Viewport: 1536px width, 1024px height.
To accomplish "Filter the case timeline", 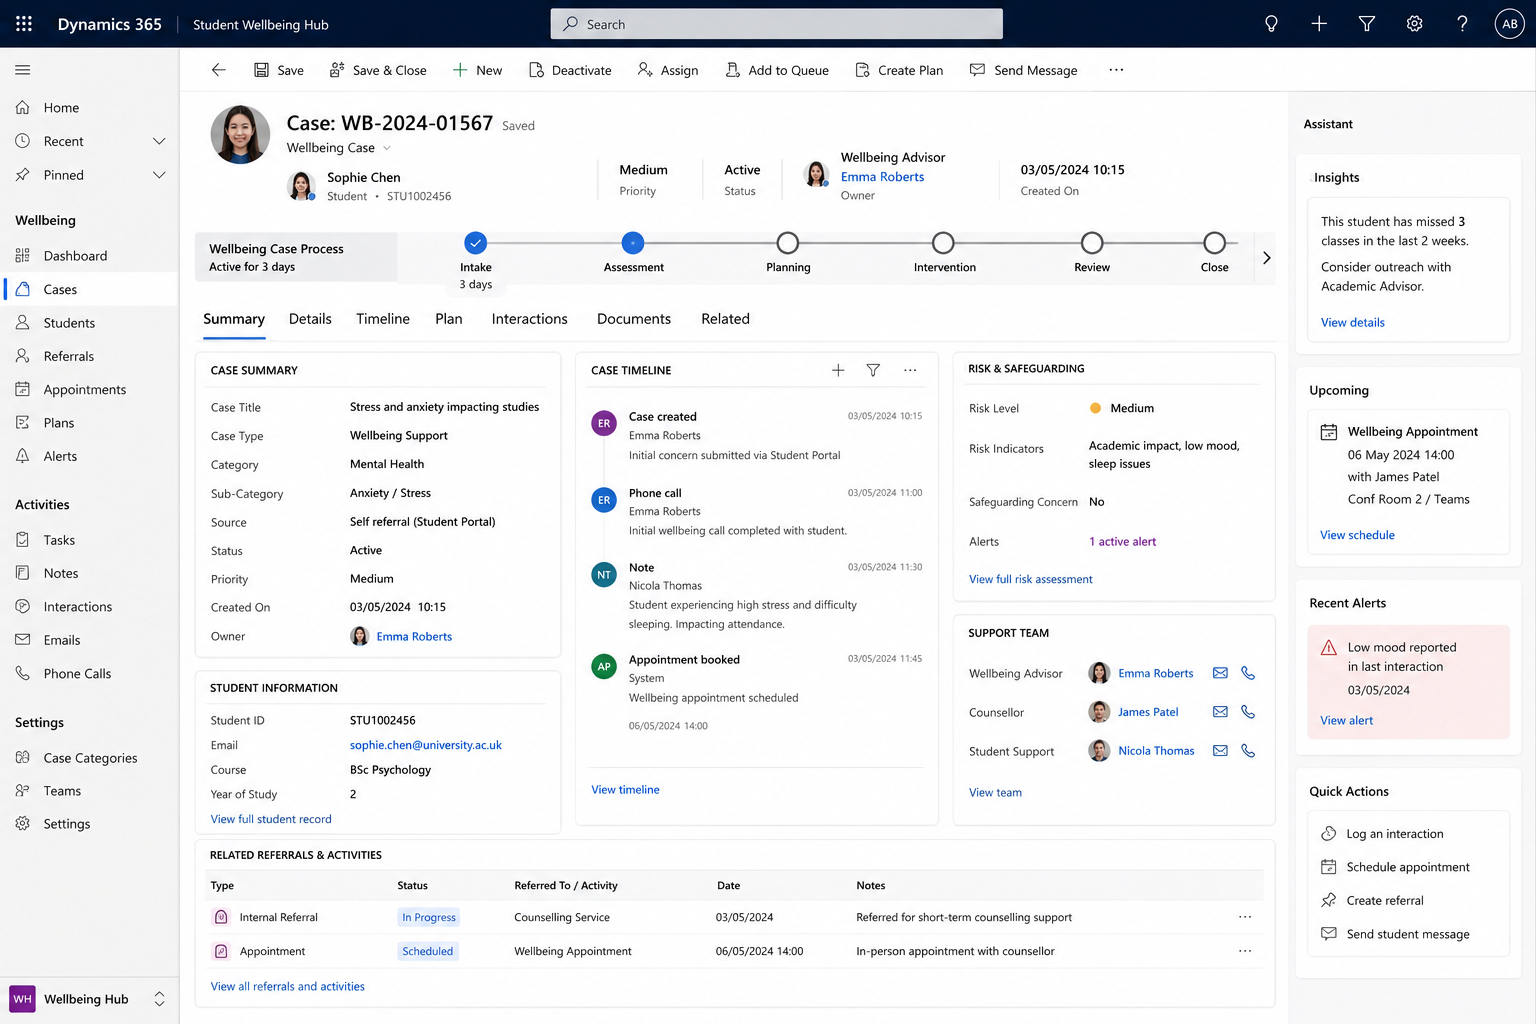I will (x=873, y=370).
